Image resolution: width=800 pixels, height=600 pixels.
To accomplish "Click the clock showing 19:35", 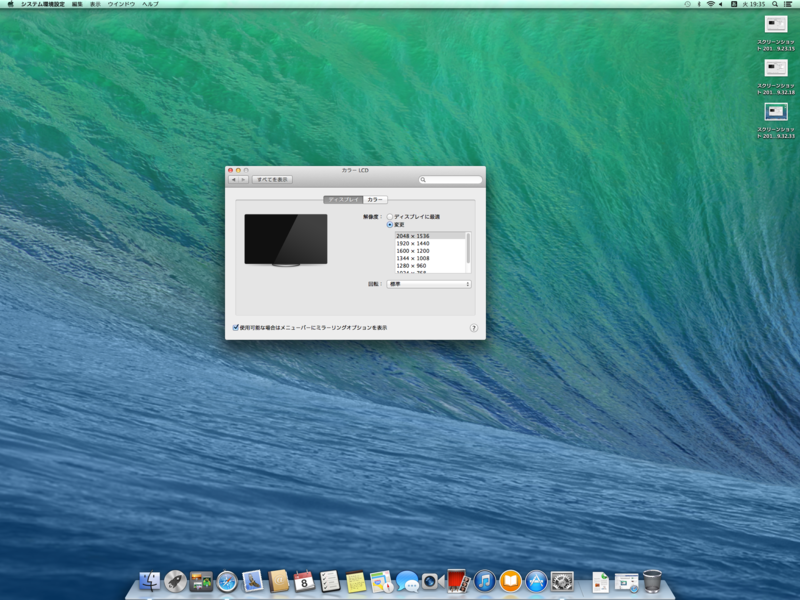I will click(x=753, y=4).
